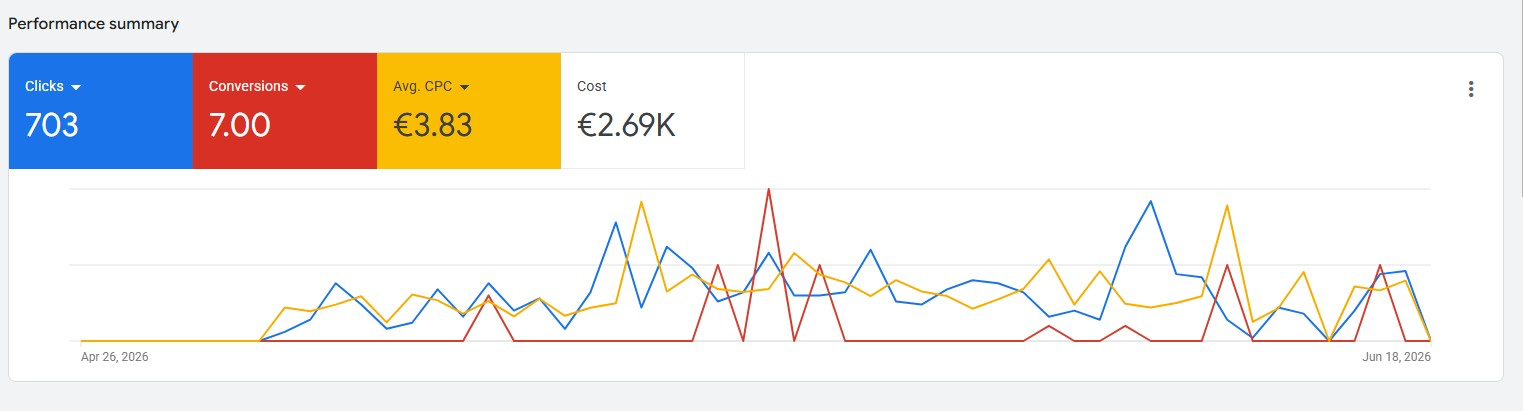This screenshot has width=1523, height=411.
Task: Click the Performance summary heading
Action: click(94, 23)
